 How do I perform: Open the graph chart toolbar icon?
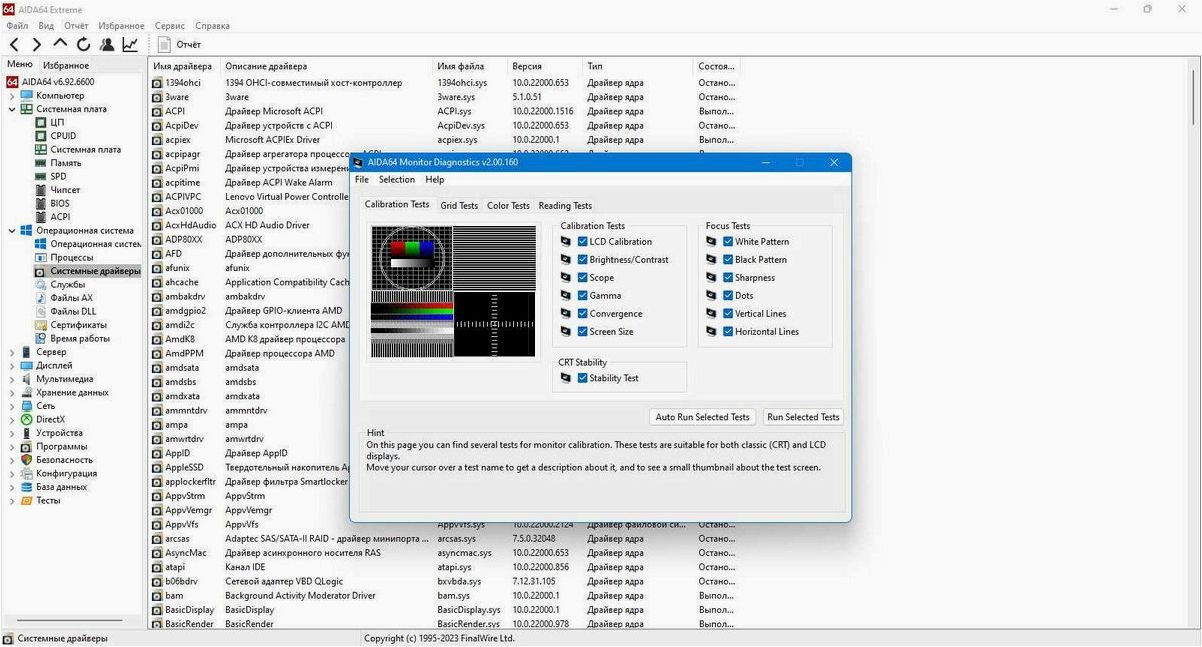130,45
